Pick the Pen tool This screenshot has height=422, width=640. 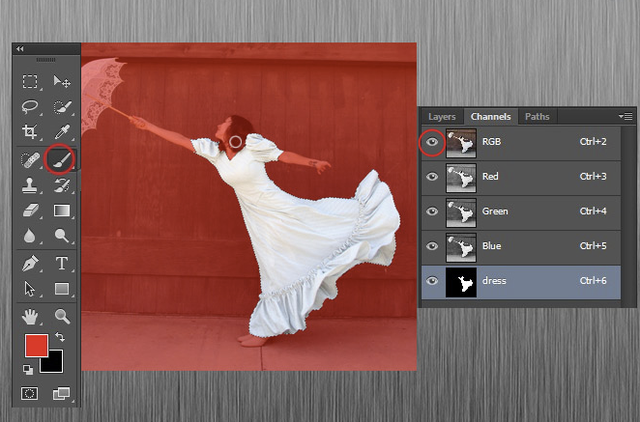30,263
